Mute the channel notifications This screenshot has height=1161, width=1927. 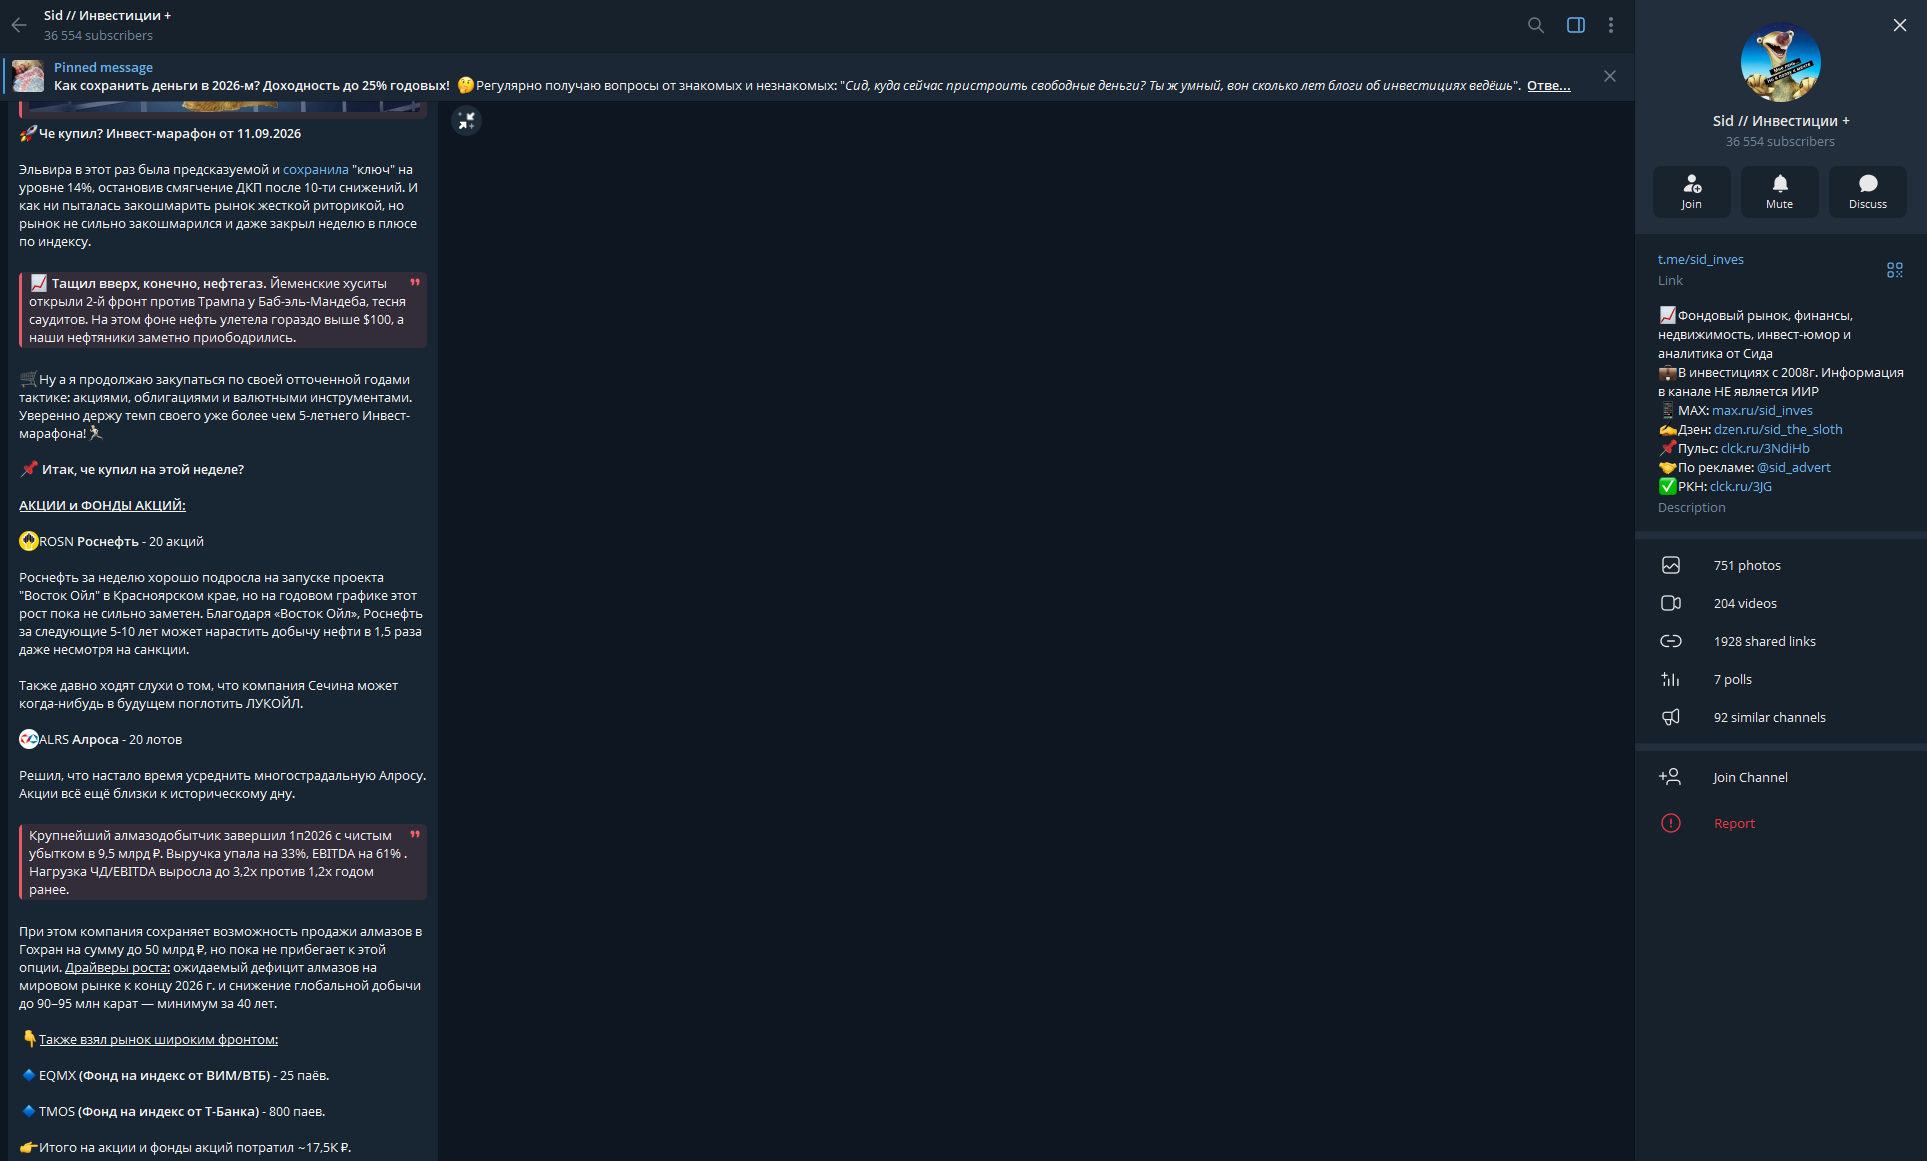pyautogui.click(x=1779, y=191)
